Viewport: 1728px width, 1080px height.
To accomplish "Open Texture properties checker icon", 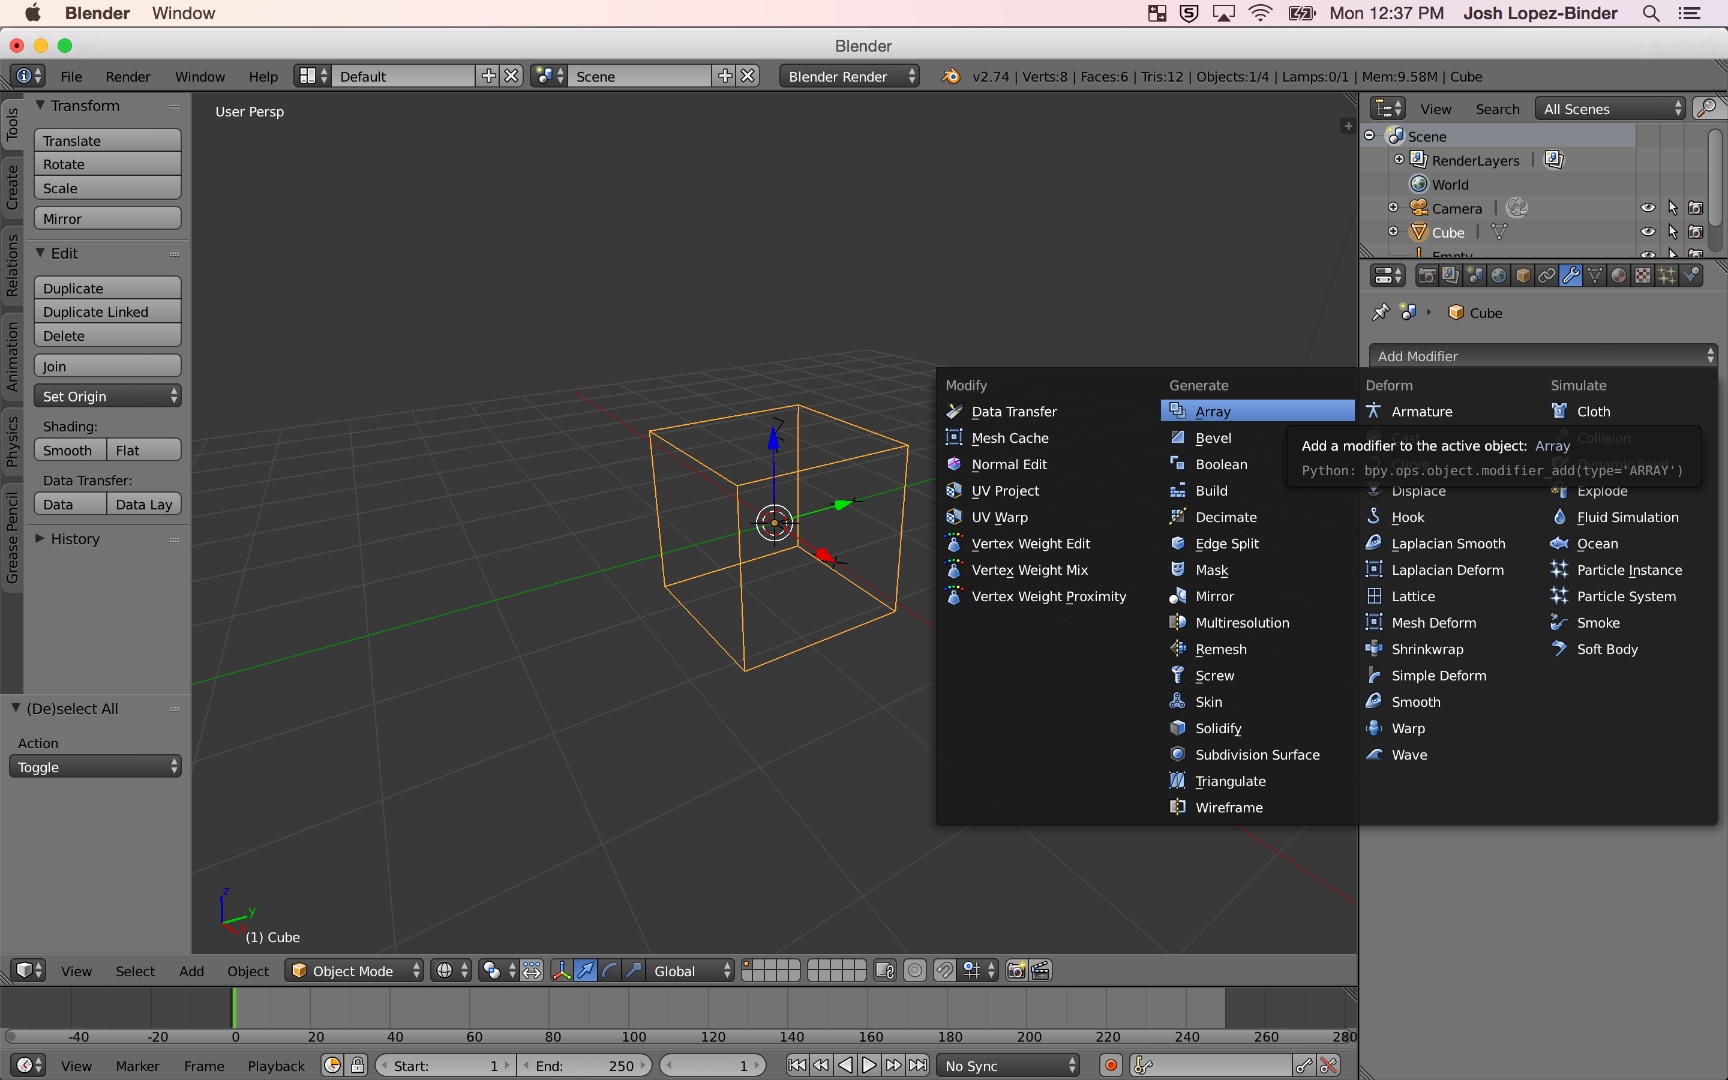I will [x=1643, y=276].
